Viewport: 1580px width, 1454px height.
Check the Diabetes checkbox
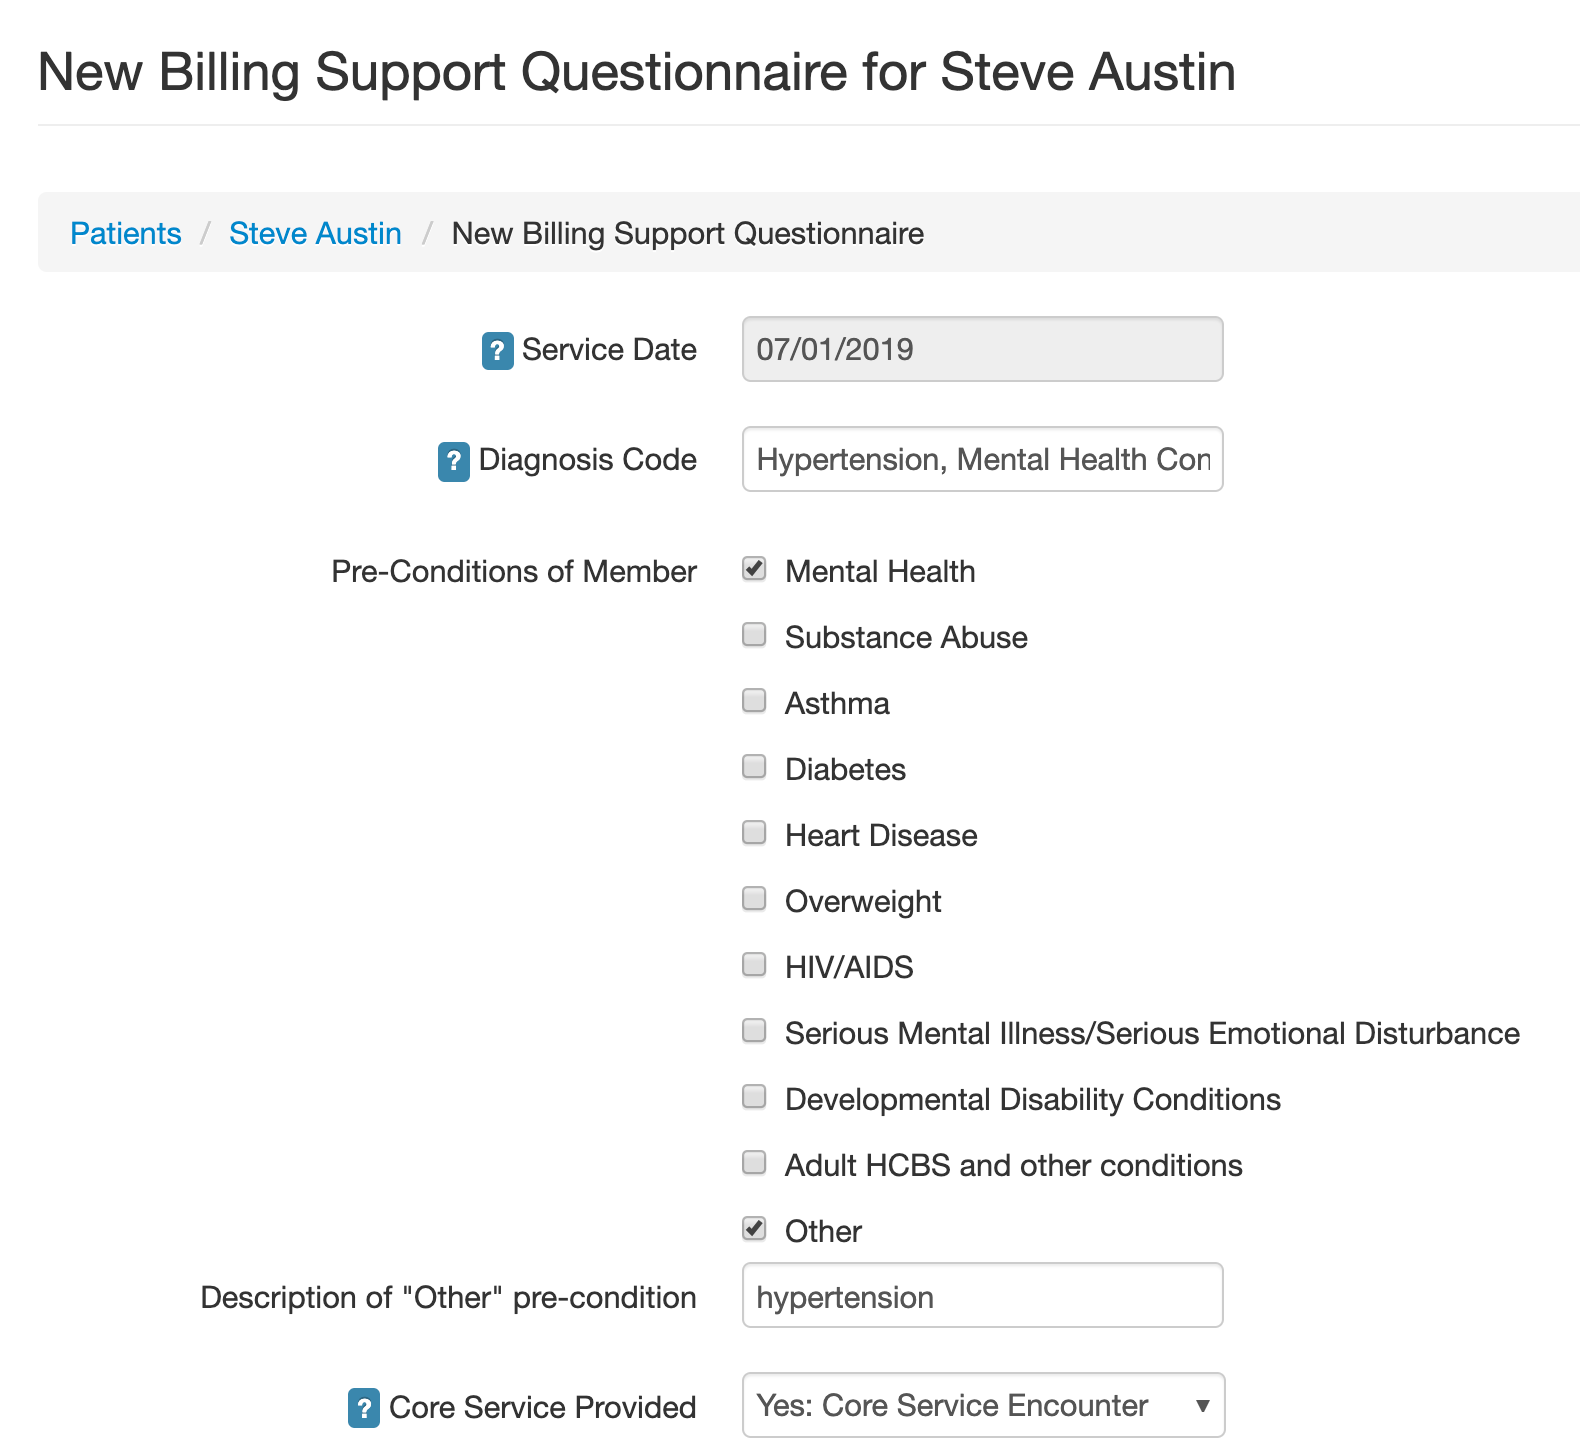(x=754, y=767)
